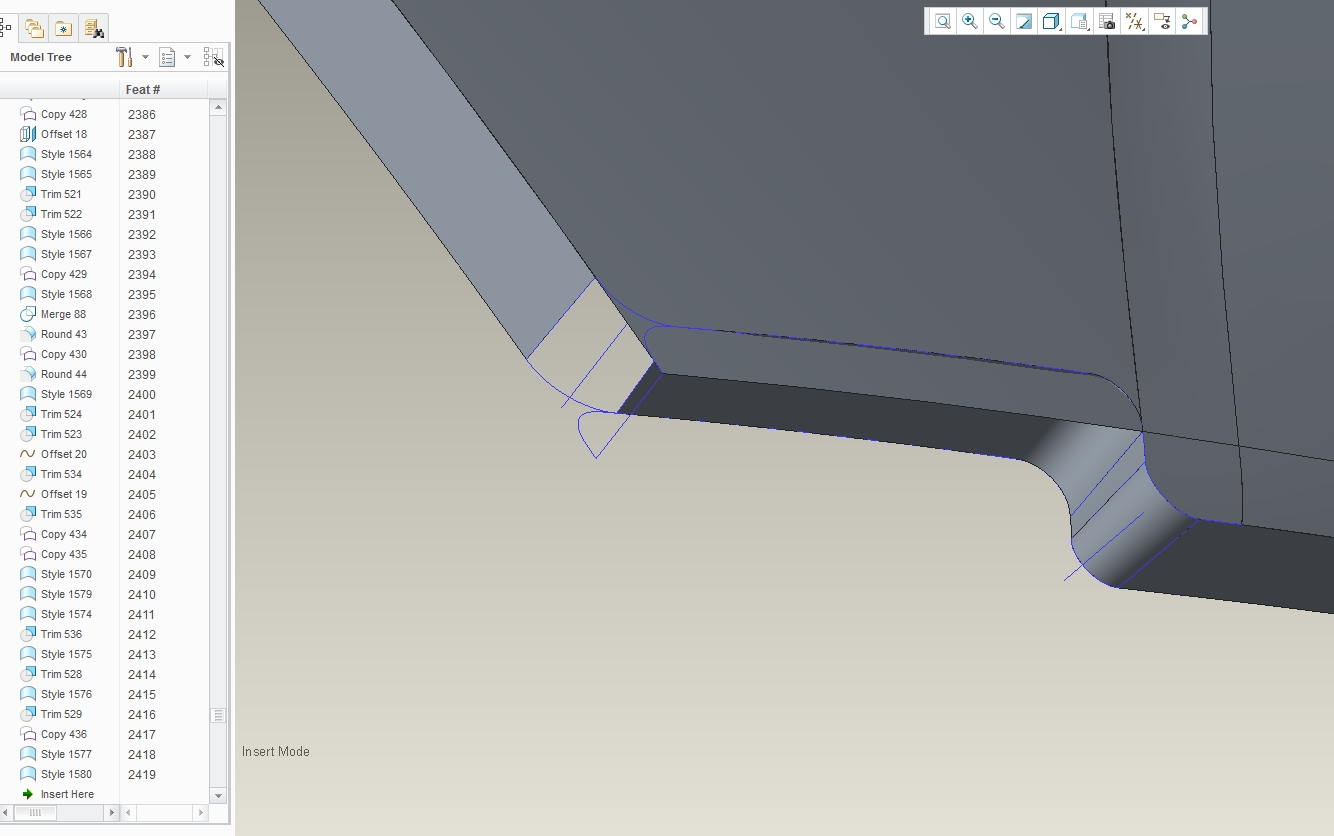Zoom out using the minus magnifier icon
Screen dimensions: 1334x836
996,21
